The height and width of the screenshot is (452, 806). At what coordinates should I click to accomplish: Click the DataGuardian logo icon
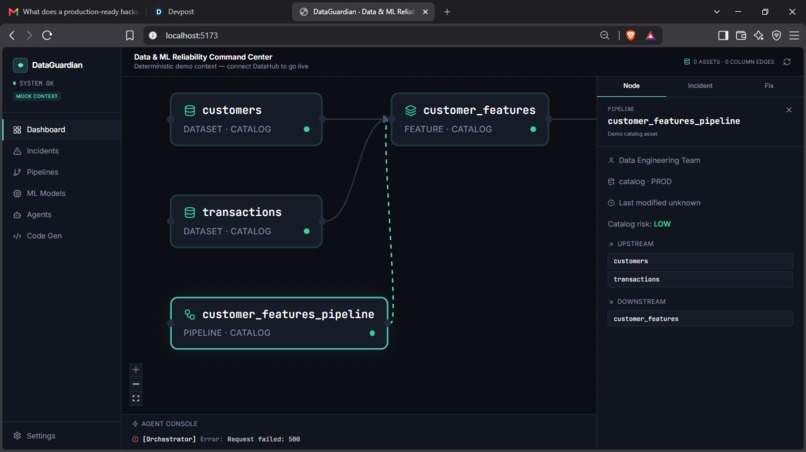click(x=20, y=65)
